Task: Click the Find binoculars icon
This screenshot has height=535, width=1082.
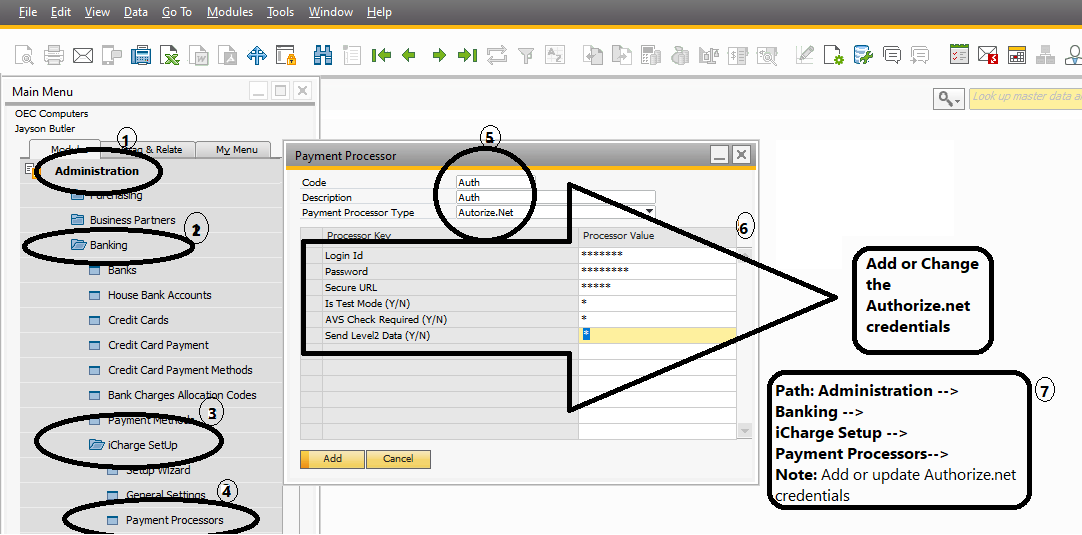Action: pos(323,55)
